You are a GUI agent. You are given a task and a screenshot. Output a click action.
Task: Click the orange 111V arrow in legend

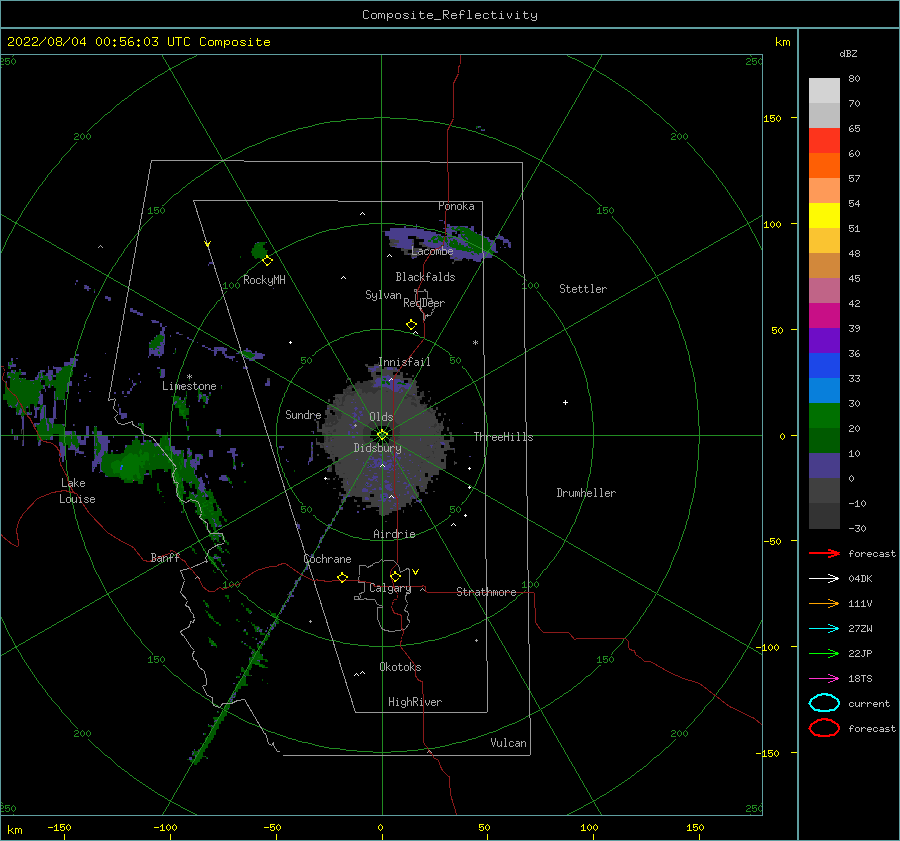pyautogui.click(x=824, y=603)
